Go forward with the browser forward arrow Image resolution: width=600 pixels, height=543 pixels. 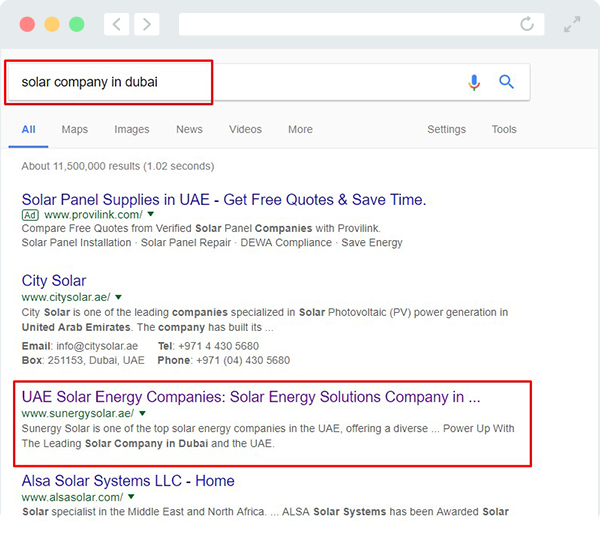click(147, 24)
